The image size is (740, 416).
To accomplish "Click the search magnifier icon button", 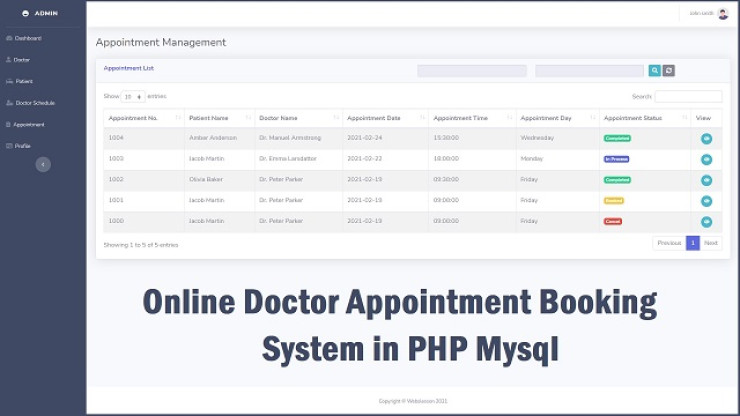I will pos(655,70).
